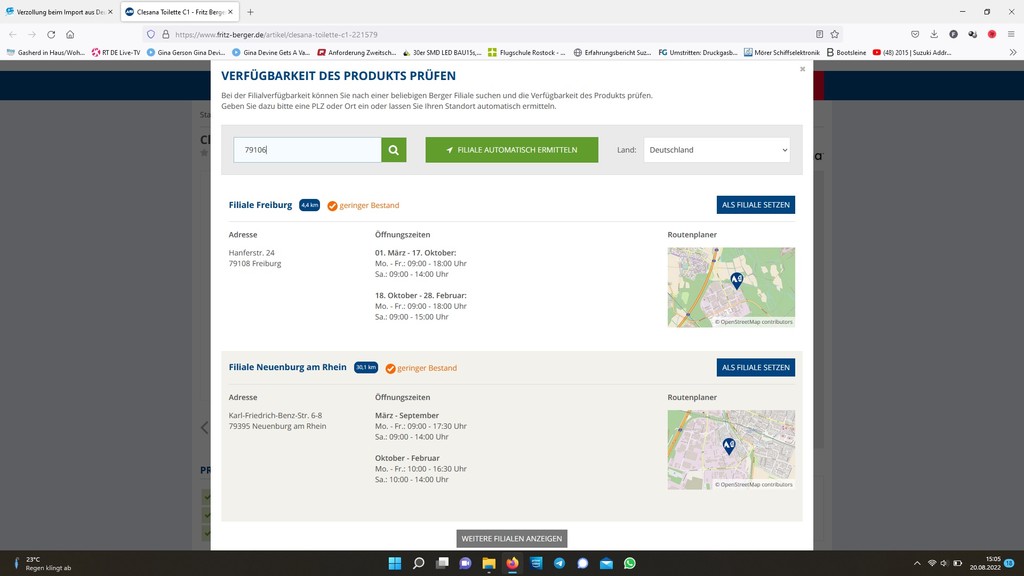This screenshot has height=576, width=1024.
Task: Open Gasherd in Haus/Woh... bookmark
Action: pyautogui.click(x=46, y=52)
